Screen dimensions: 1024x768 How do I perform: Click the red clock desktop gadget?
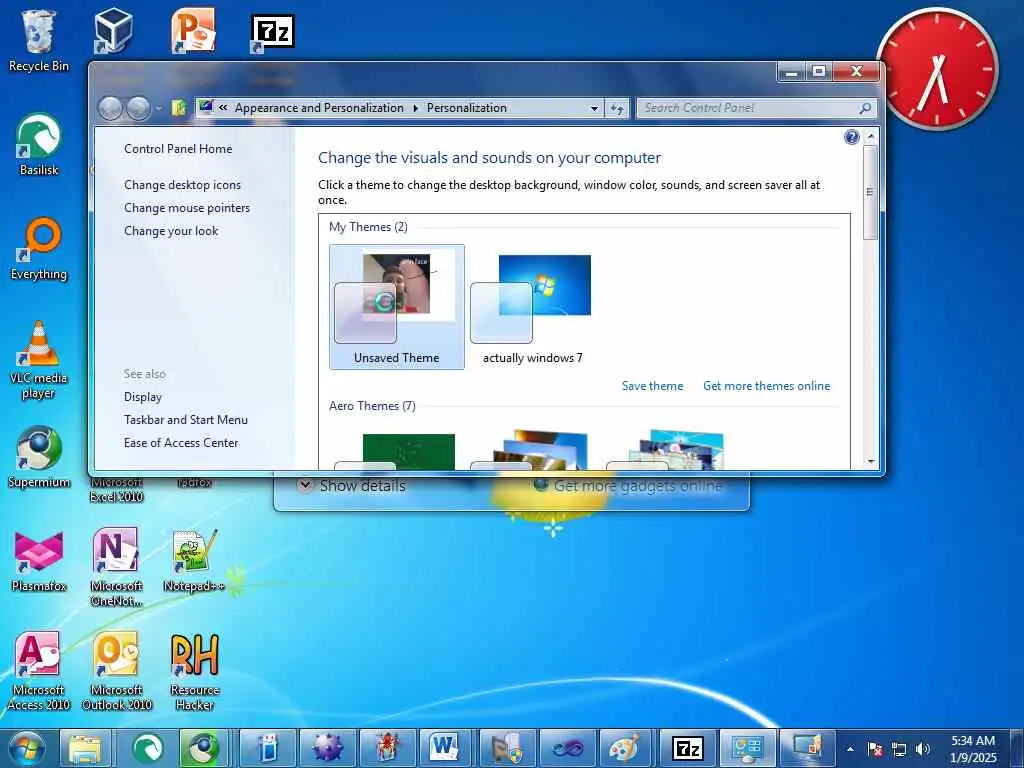point(937,69)
